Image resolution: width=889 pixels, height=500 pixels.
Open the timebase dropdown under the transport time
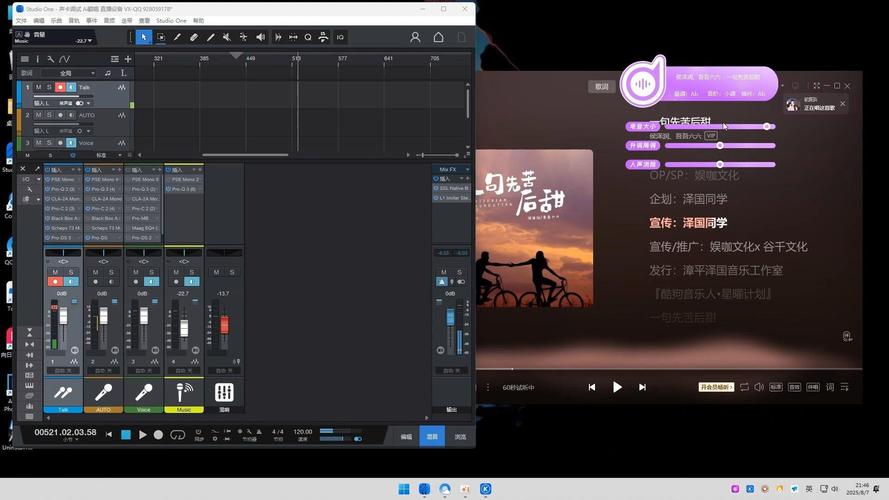point(73,439)
